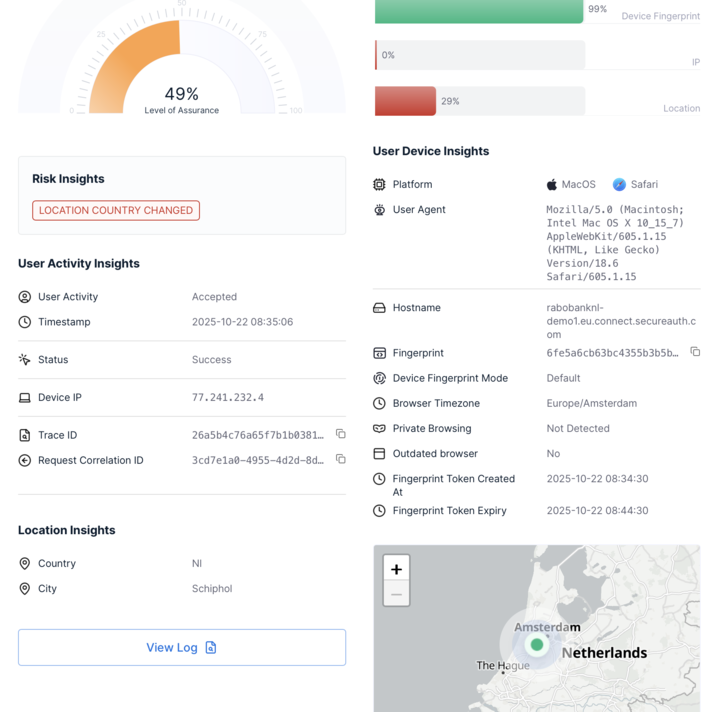Click the 99% Device Fingerprint green bar
The image size is (720, 712).
[x=479, y=11]
